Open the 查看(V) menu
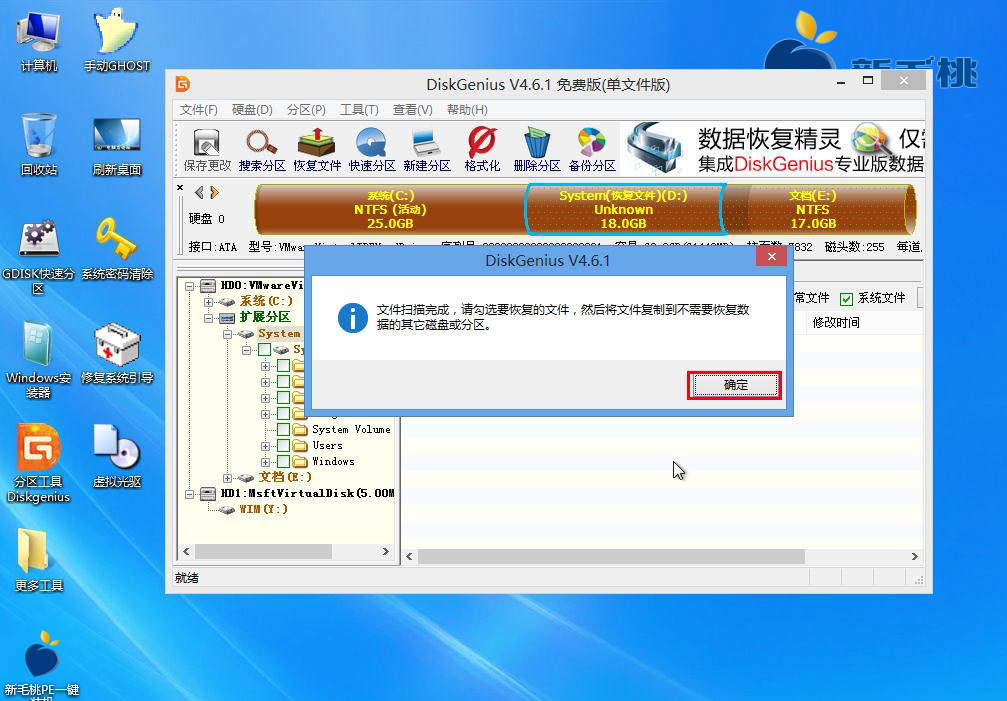The height and width of the screenshot is (701, 1007). tap(412, 110)
